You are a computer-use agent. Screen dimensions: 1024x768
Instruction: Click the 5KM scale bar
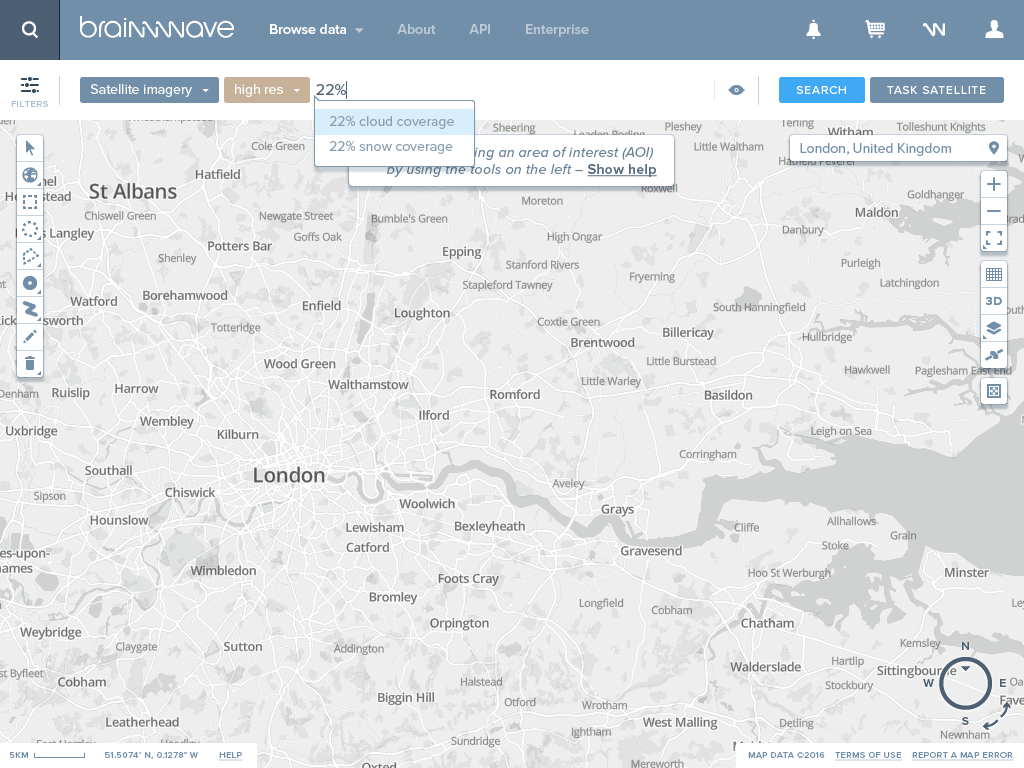pyautogui.click(x=47, y=755)
